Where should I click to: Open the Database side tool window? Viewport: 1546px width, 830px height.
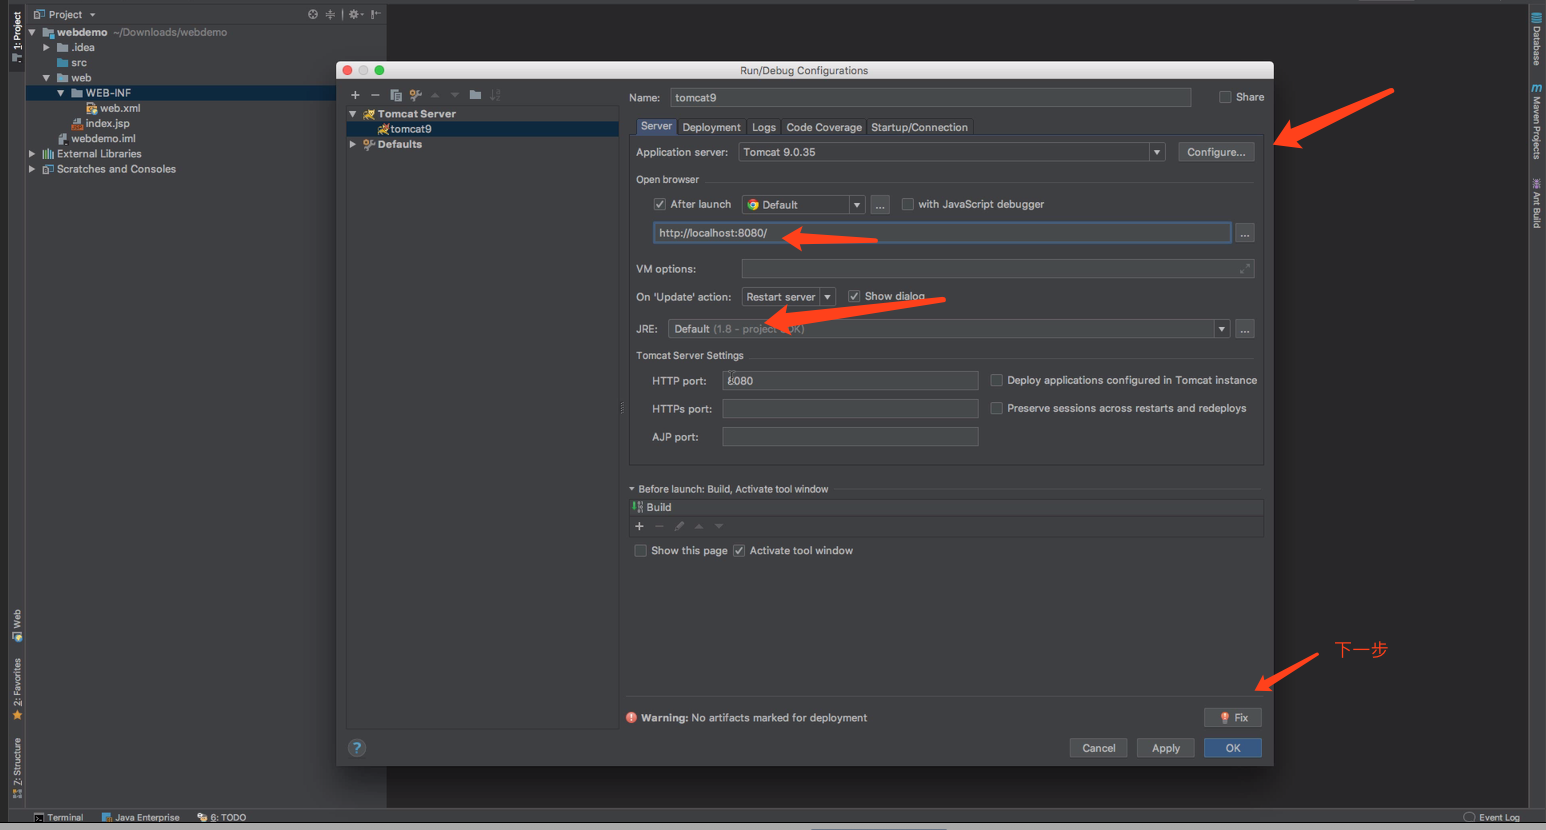click(x=1537, y=38)
